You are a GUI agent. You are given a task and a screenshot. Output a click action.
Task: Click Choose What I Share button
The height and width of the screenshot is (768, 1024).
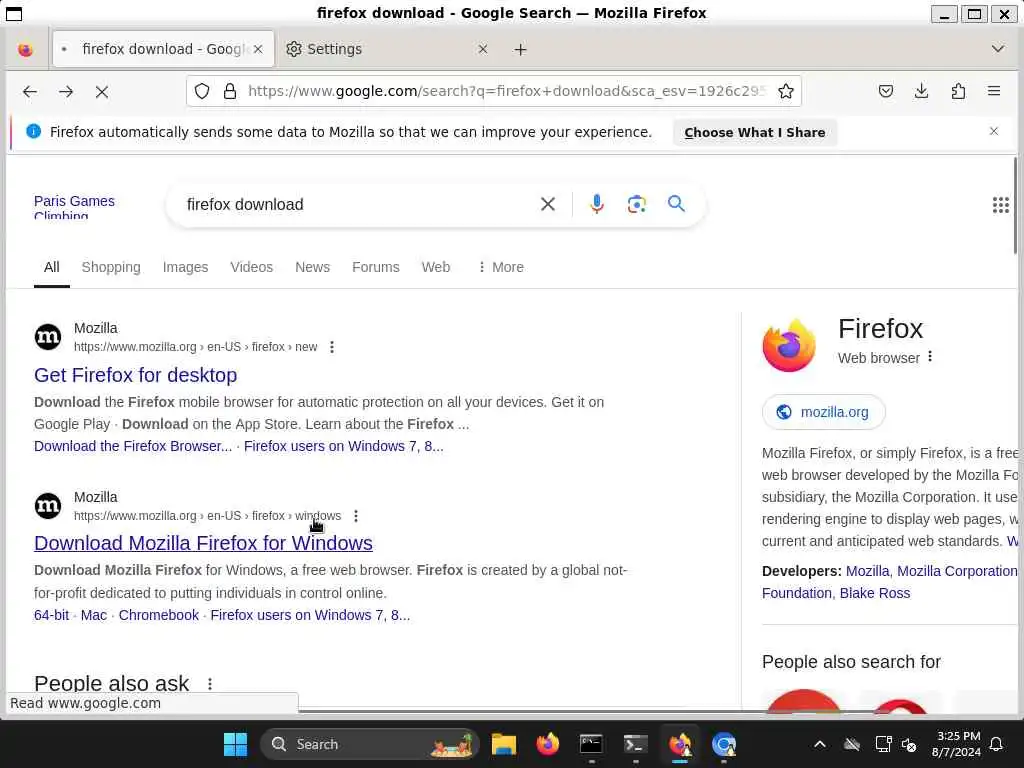click(x=754, y=133)
